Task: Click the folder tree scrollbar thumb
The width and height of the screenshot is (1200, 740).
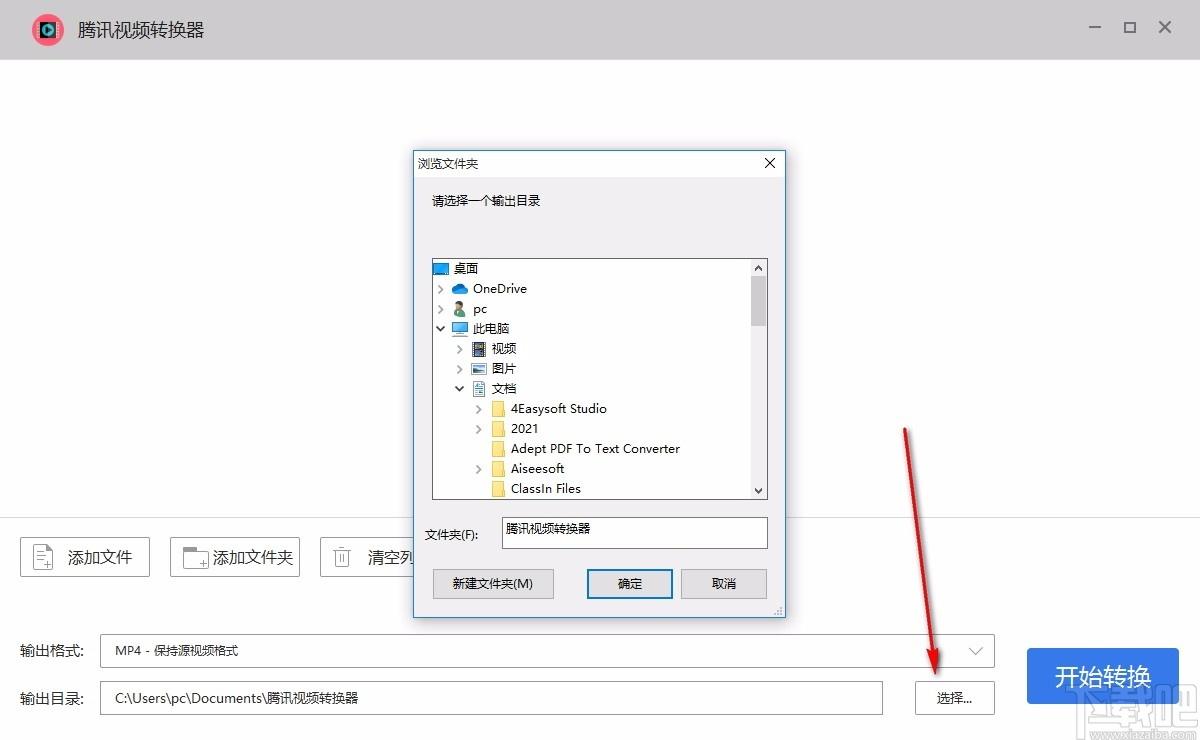Action: pyautogui.click(x=759, y=301)
